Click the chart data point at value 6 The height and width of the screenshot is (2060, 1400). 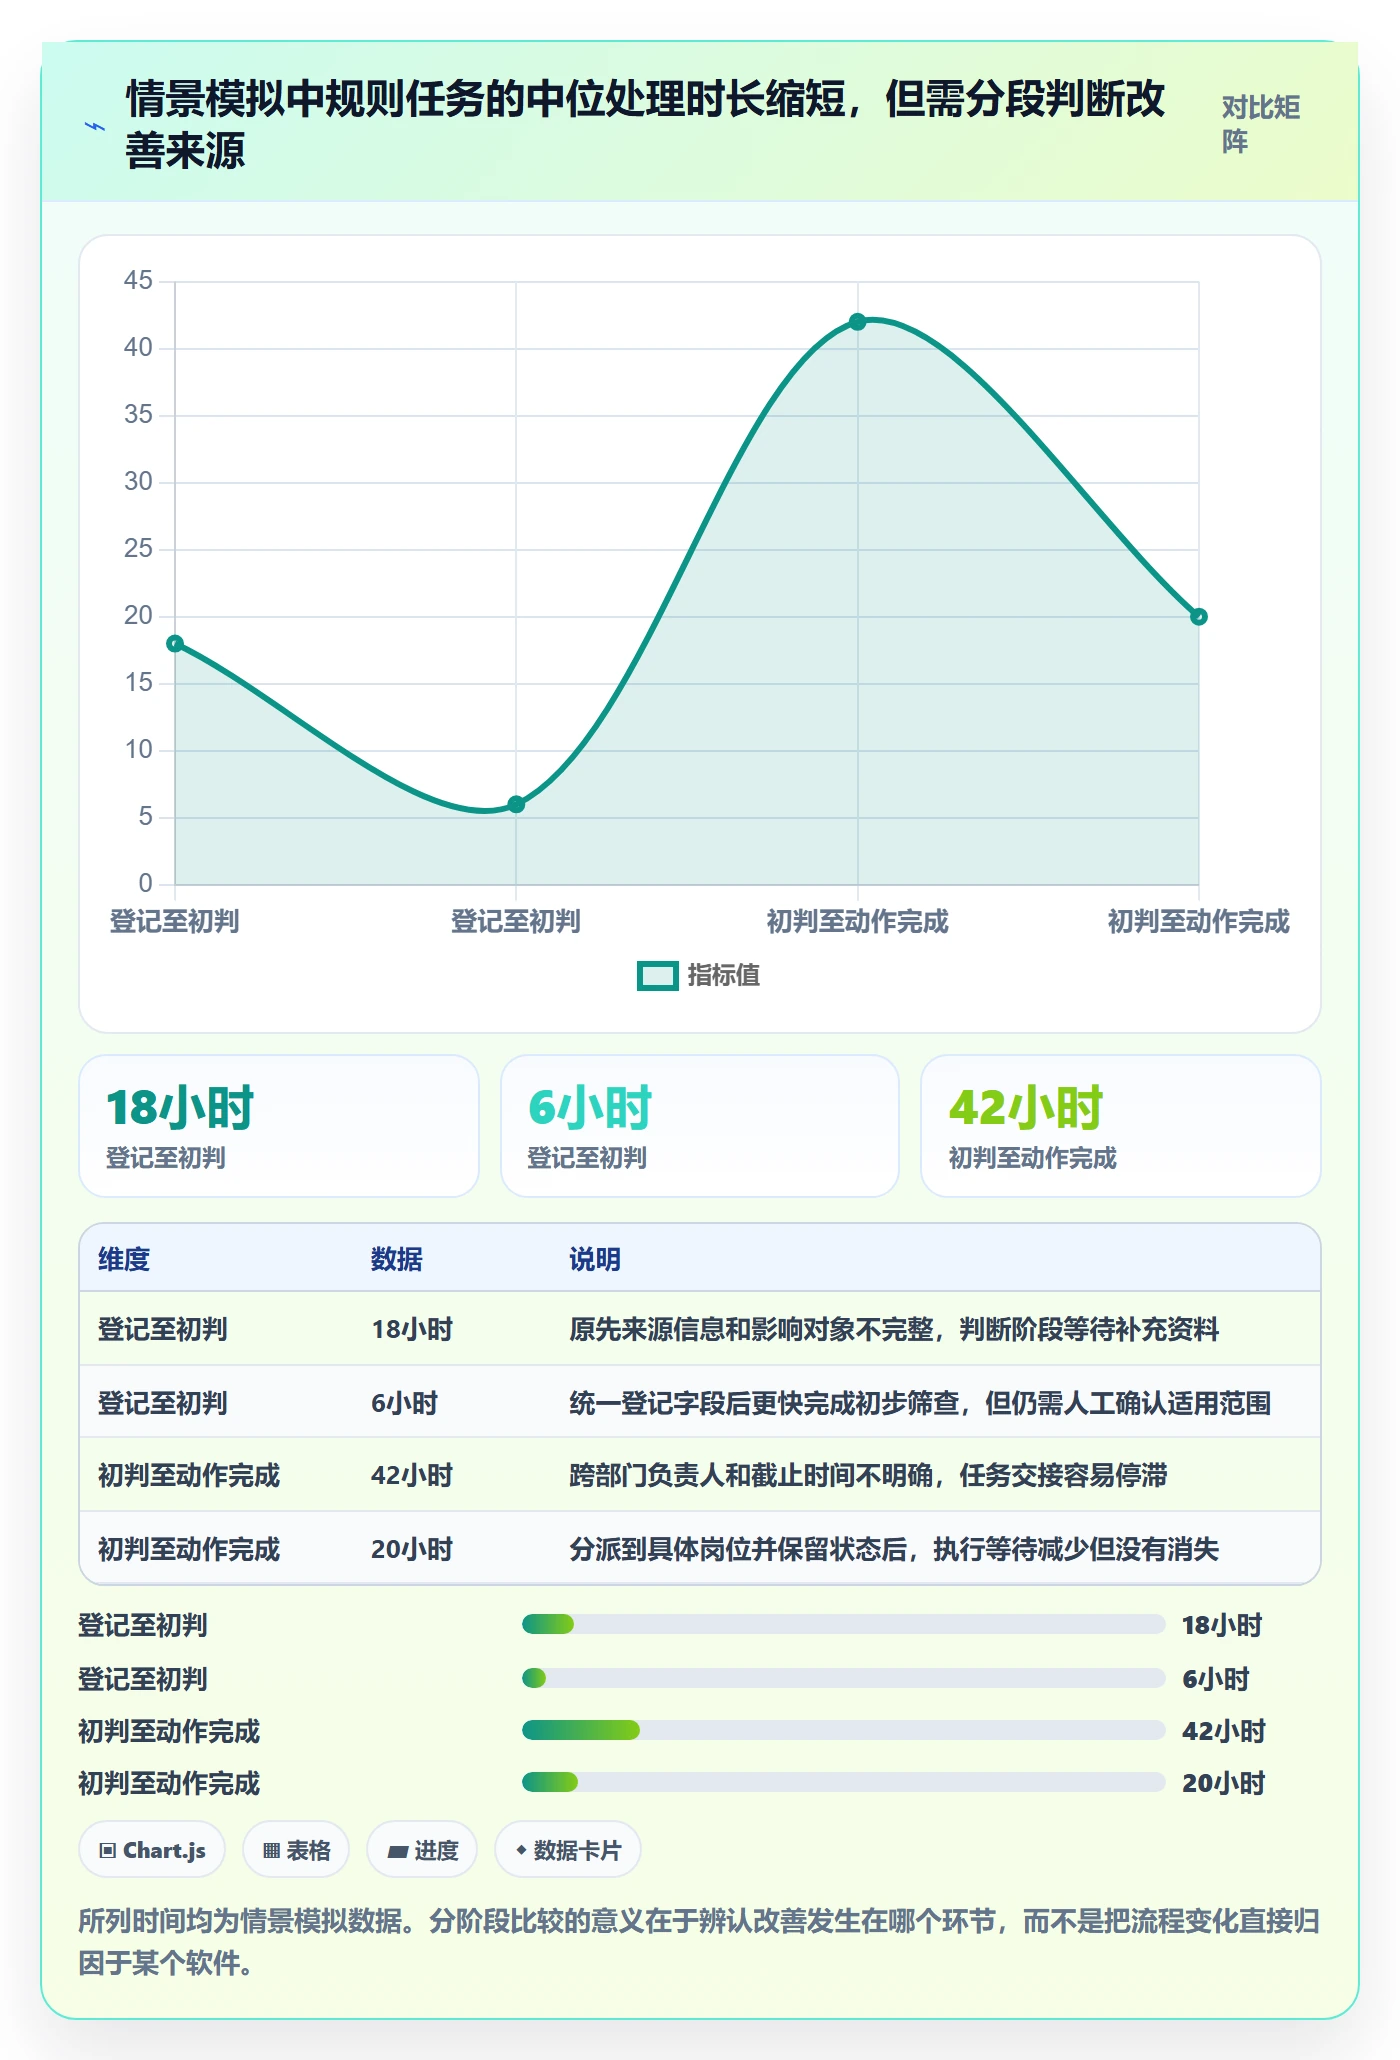(516, 804)
